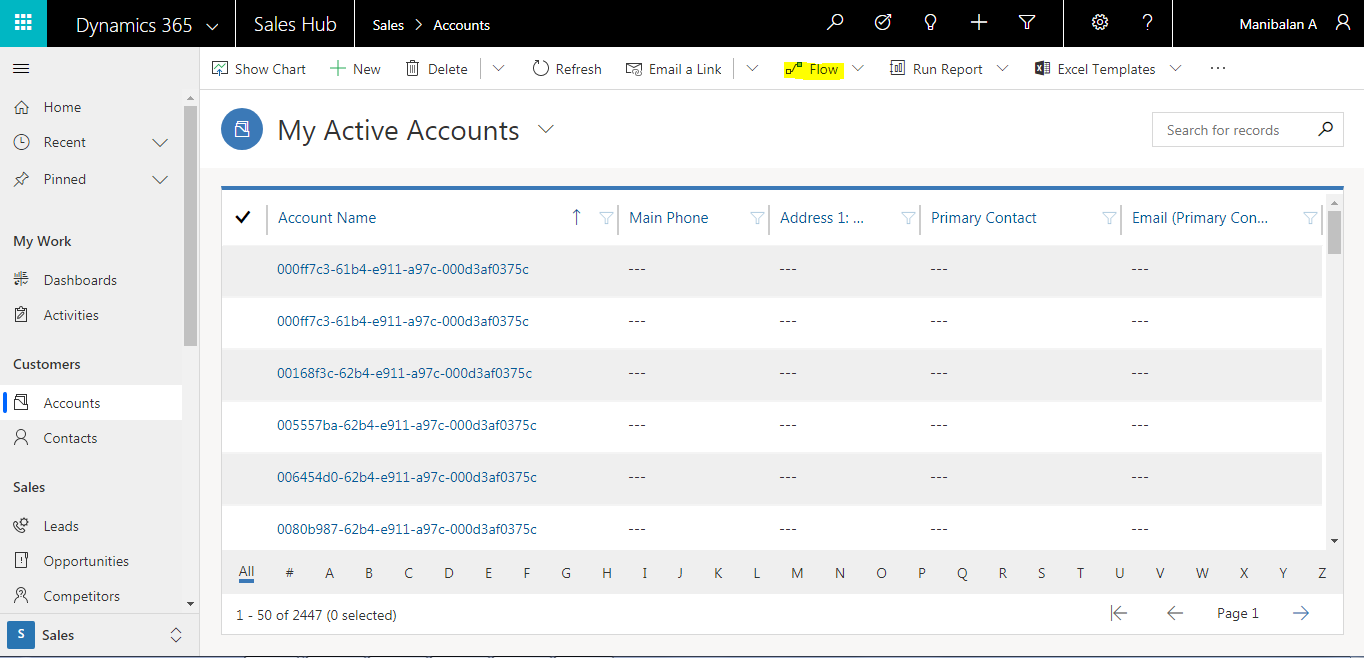Expand the Flow dropdown chevron
This screenshot has width=1364, height=658.
(x=858, y=68)
